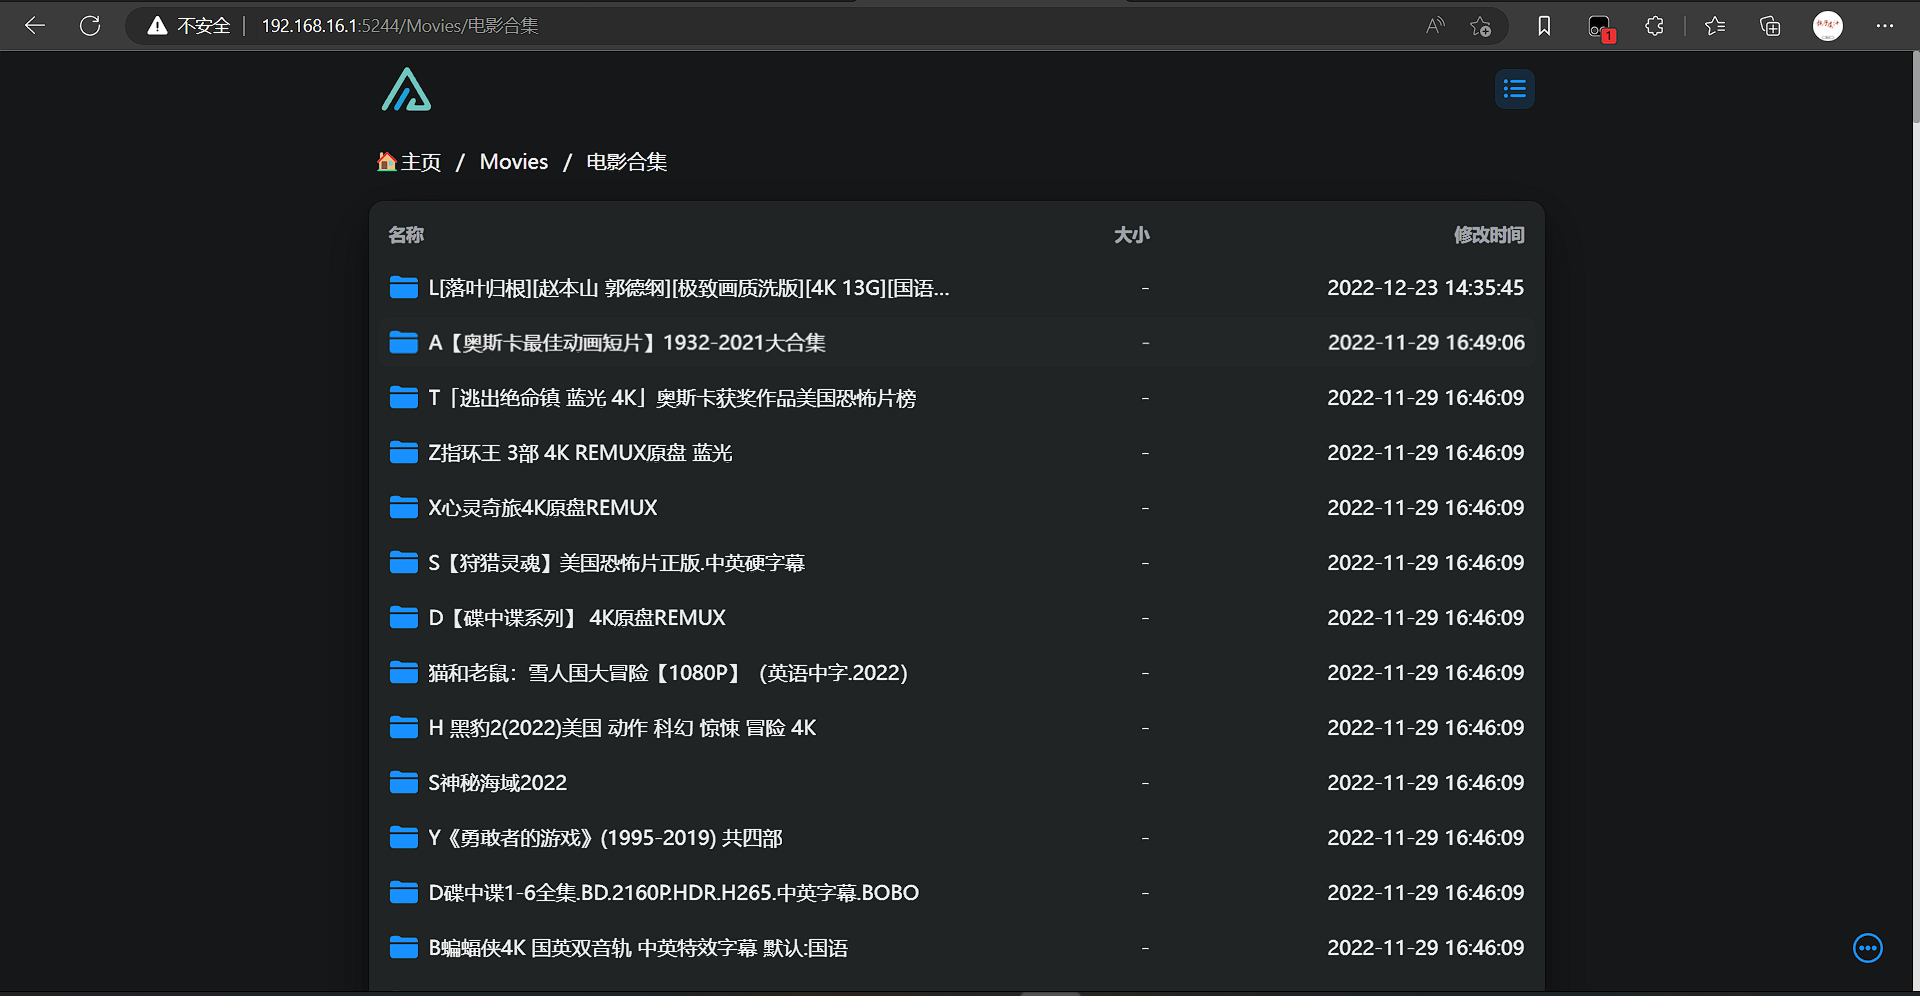The image size is (1920, 996).
Task: Open the Z指环王 3部 4K REMUX folder
Action: [x=580, y=453]
